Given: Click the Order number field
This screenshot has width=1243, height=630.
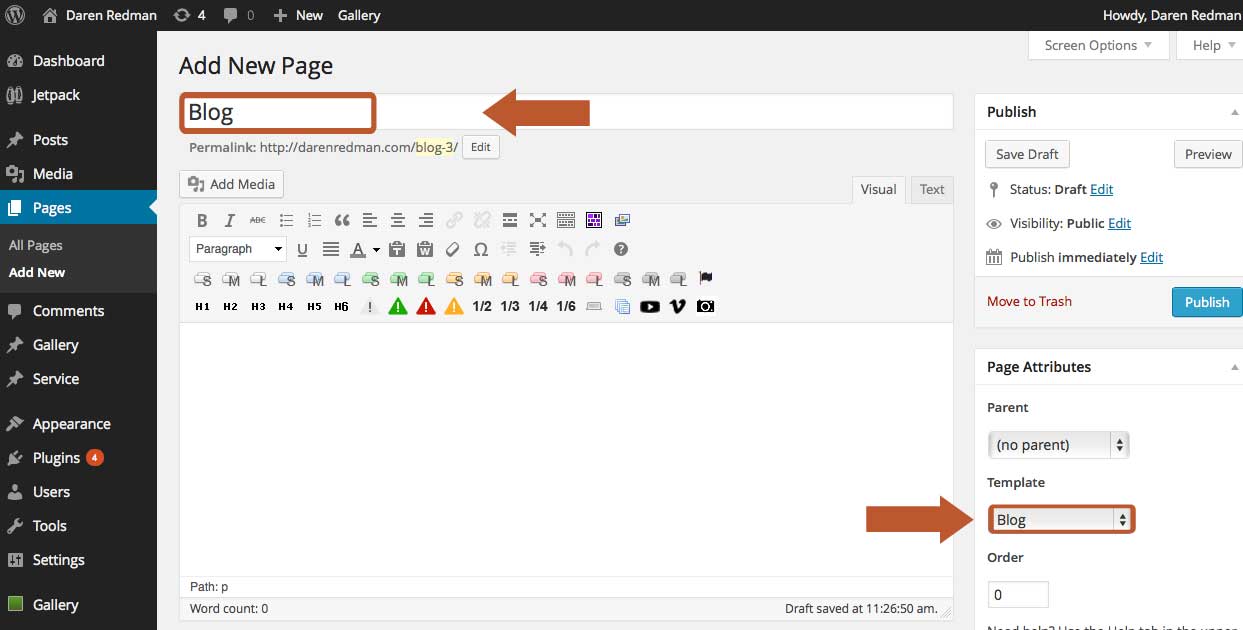Looking at the screenshot, I should [x=1018, y=594].
